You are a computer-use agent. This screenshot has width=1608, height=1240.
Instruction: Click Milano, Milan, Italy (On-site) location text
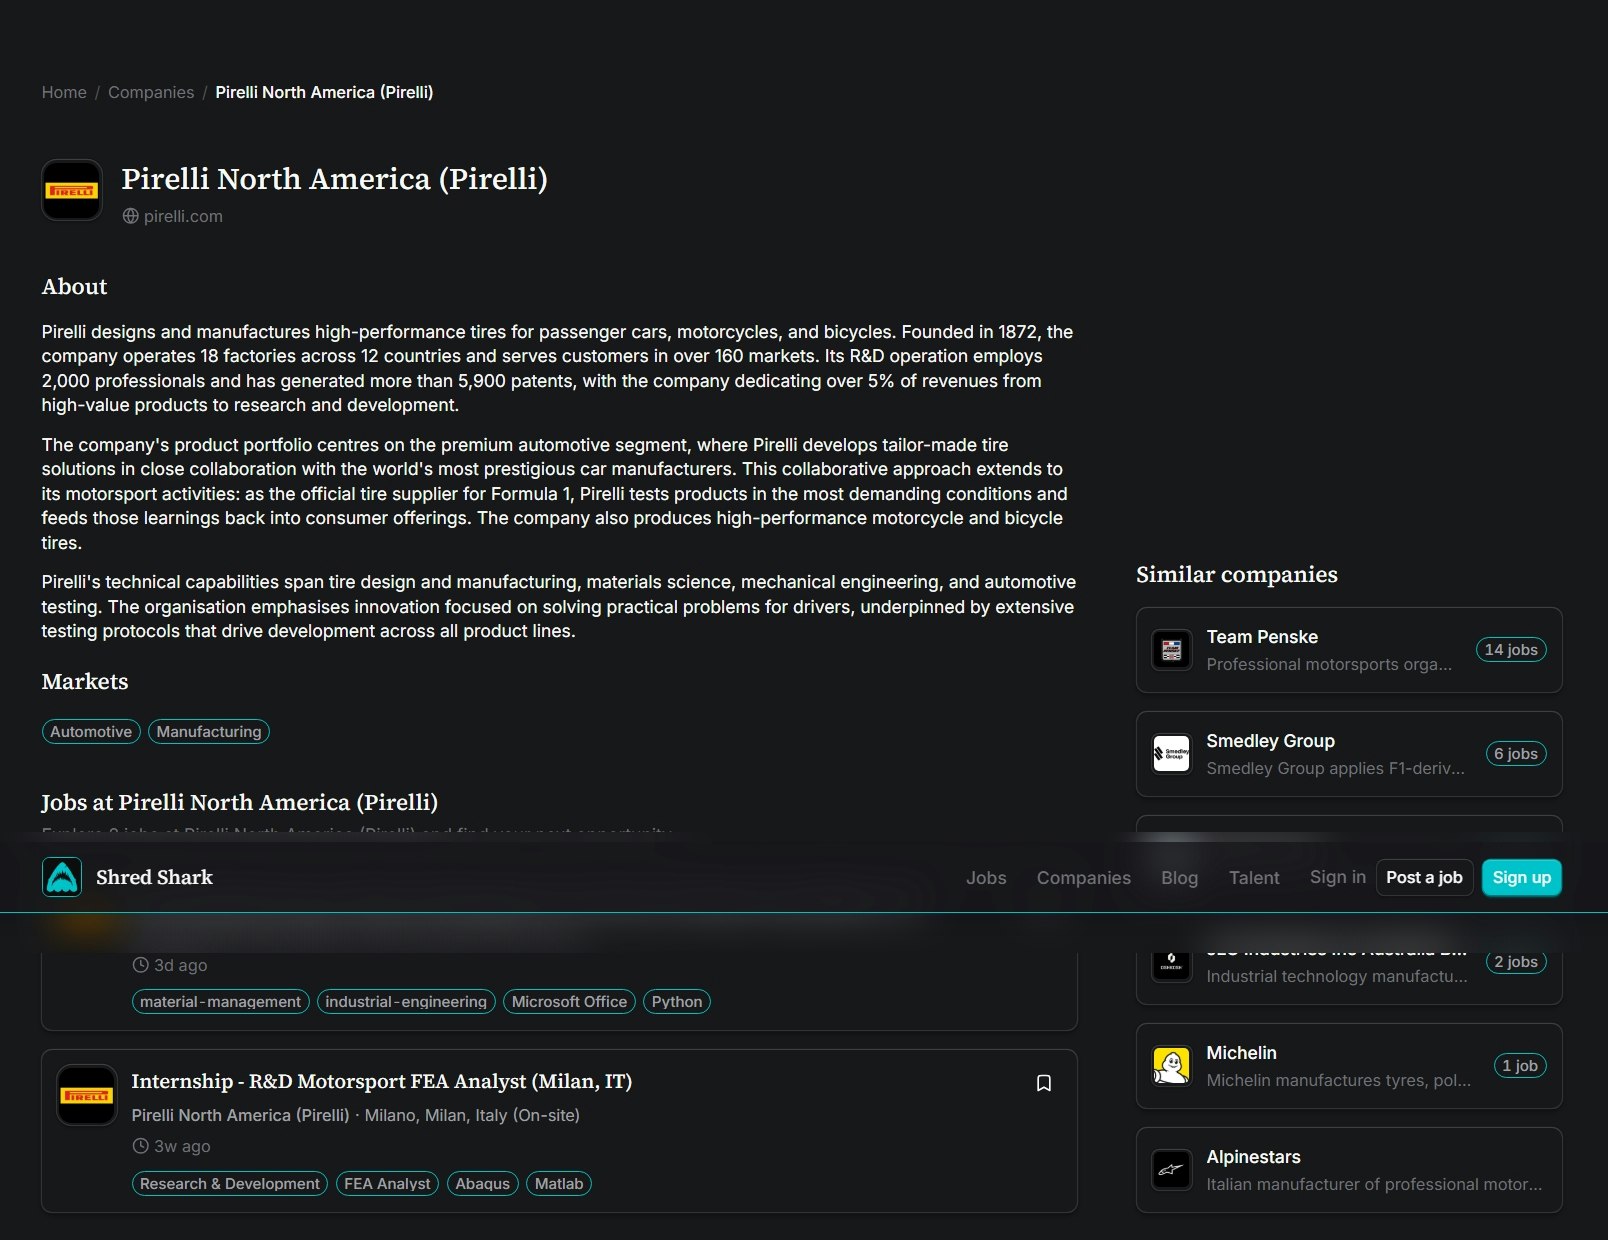(x=472, y=1115)
